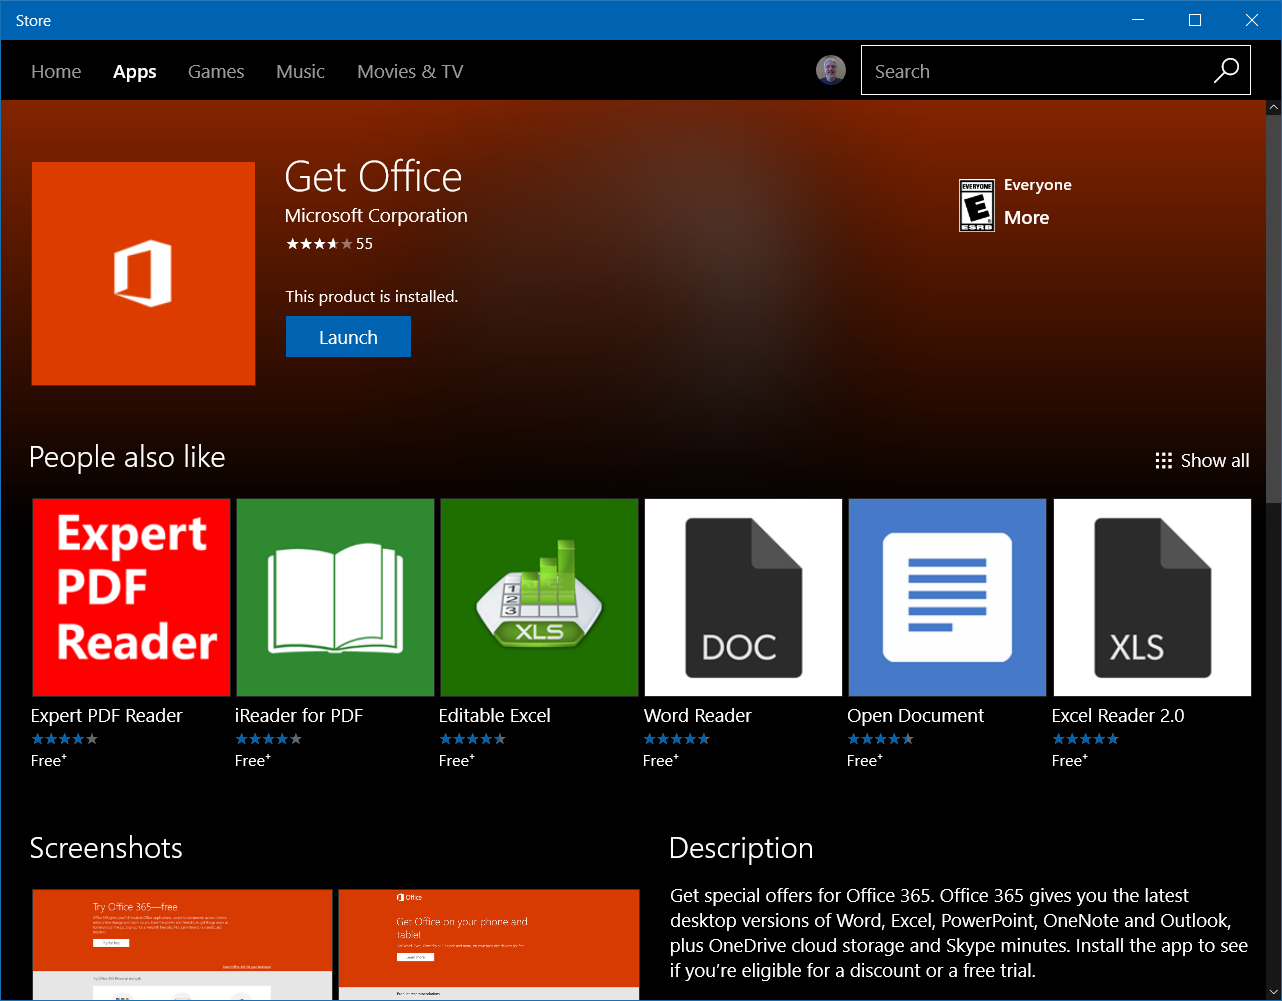Click the ESRB Everyone rating icon
1282x1001 pixels.
[x=976, y=205]
